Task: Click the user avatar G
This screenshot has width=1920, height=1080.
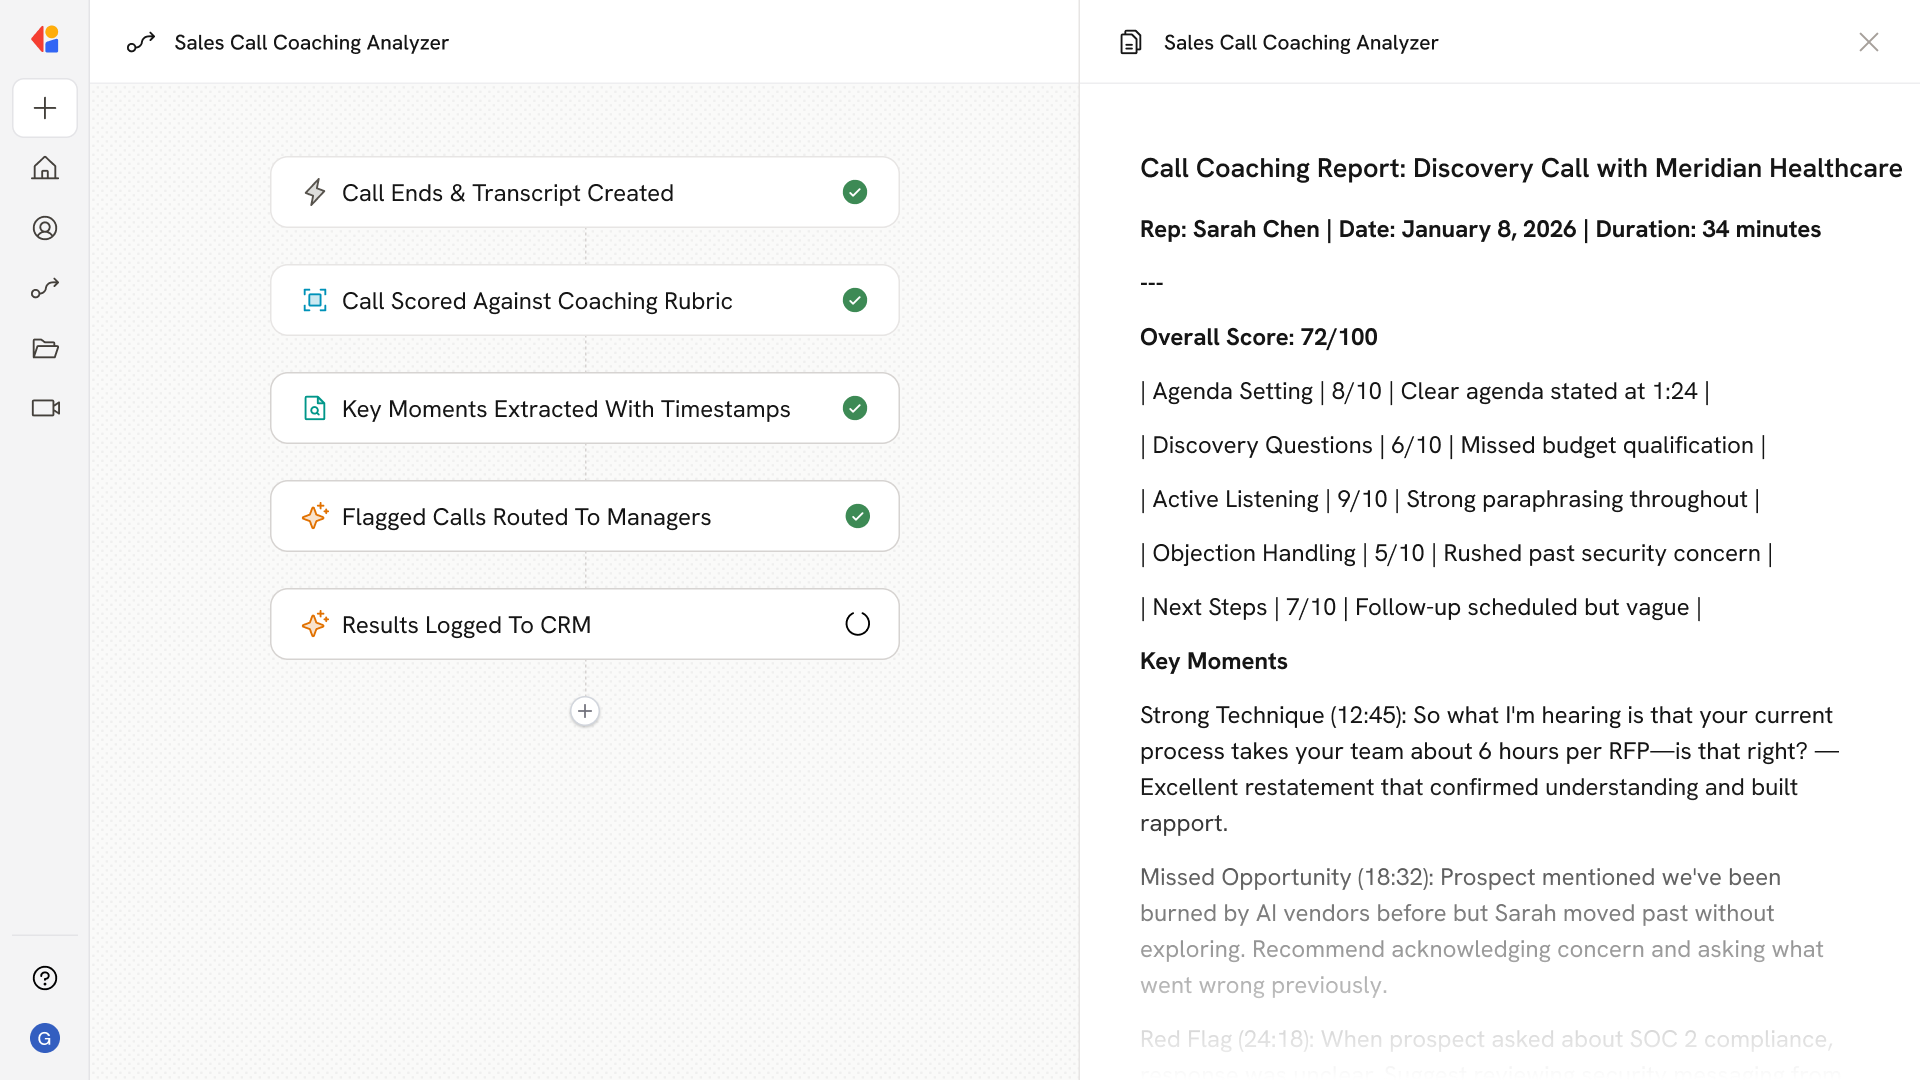Action: pyautogui.click(x=45, y=1038)
